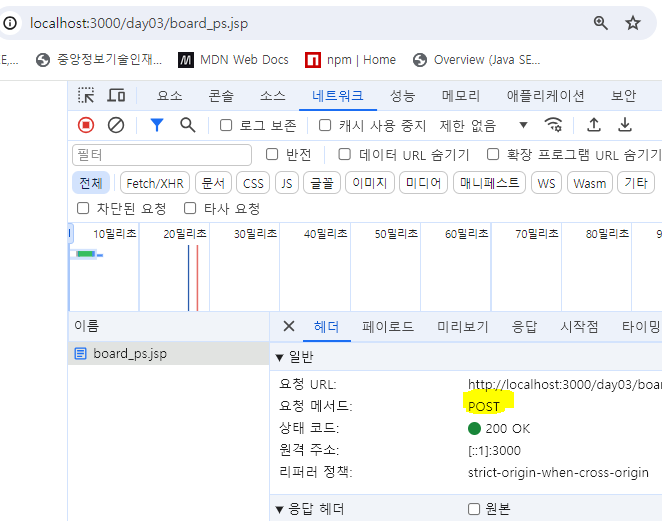Click the 필터 text input field
662x521 pixels.
tap(162, 155)
